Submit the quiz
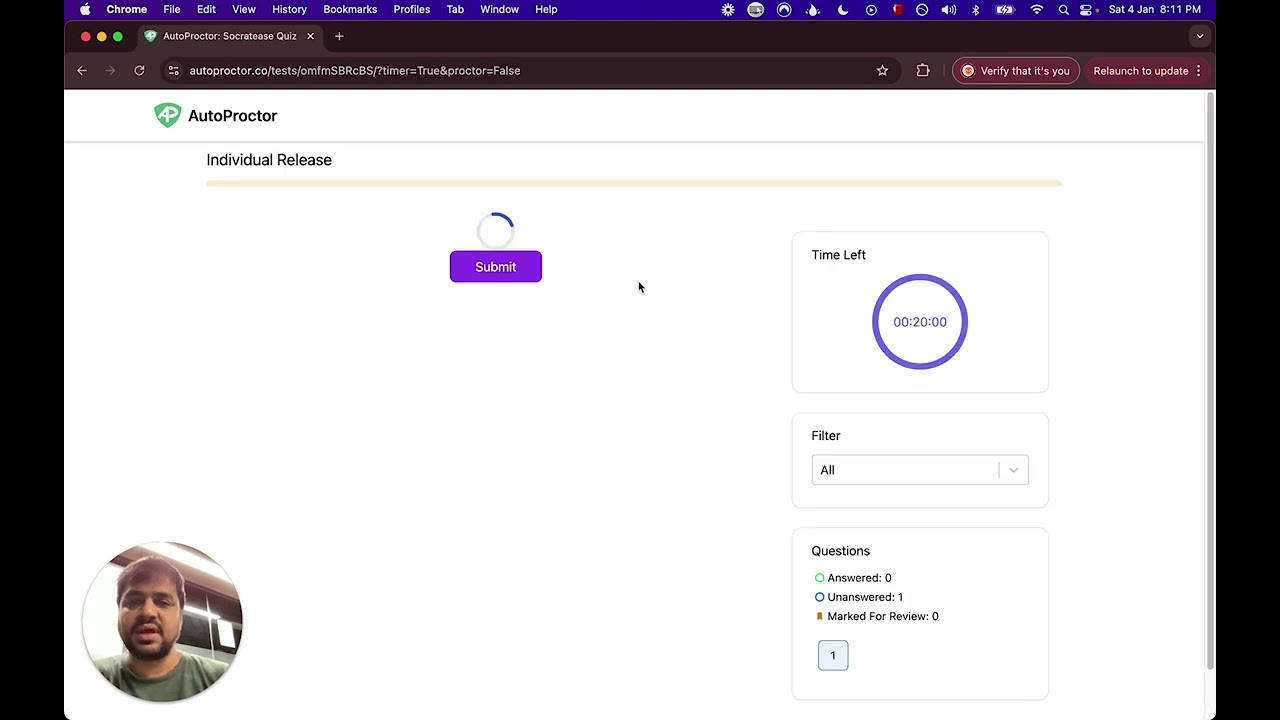The height and width of the screenshot is (720, 1280). pos(496,267)
